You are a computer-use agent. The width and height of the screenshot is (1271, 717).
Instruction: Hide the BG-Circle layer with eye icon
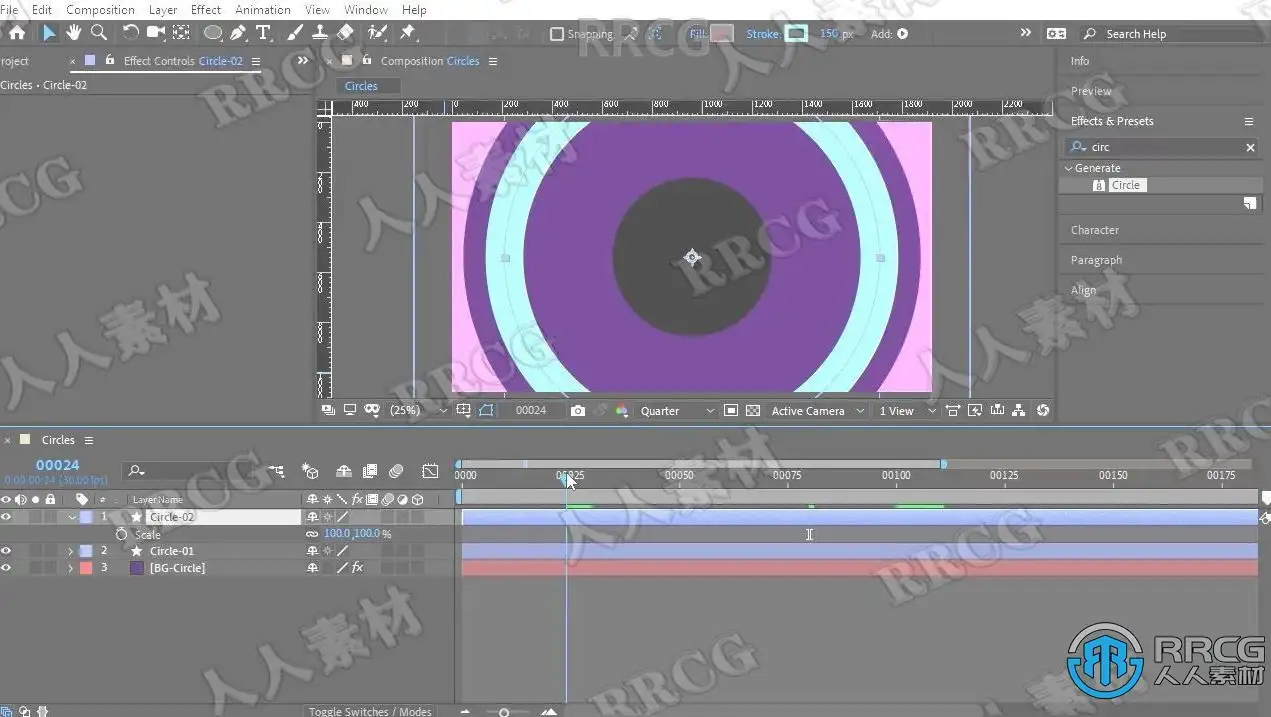(x=6, y=568)
